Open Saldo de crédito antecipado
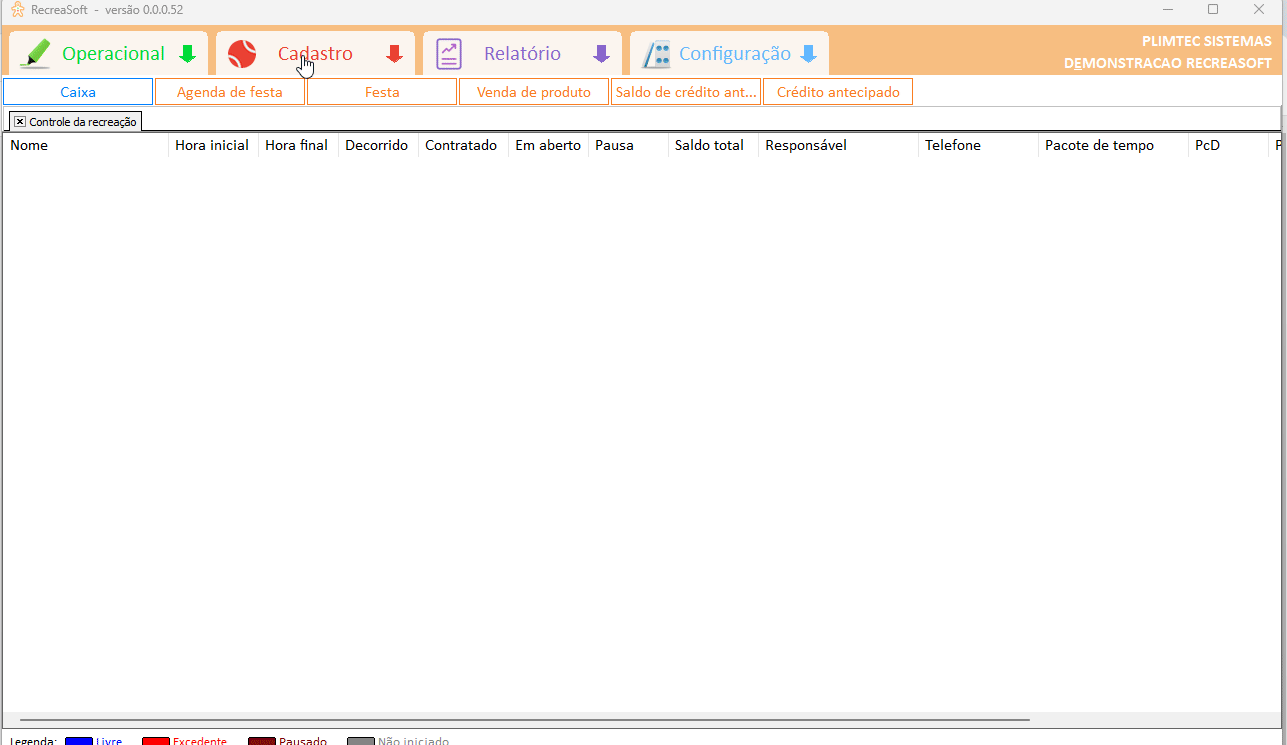1287x745 pixels. point(686,92)
